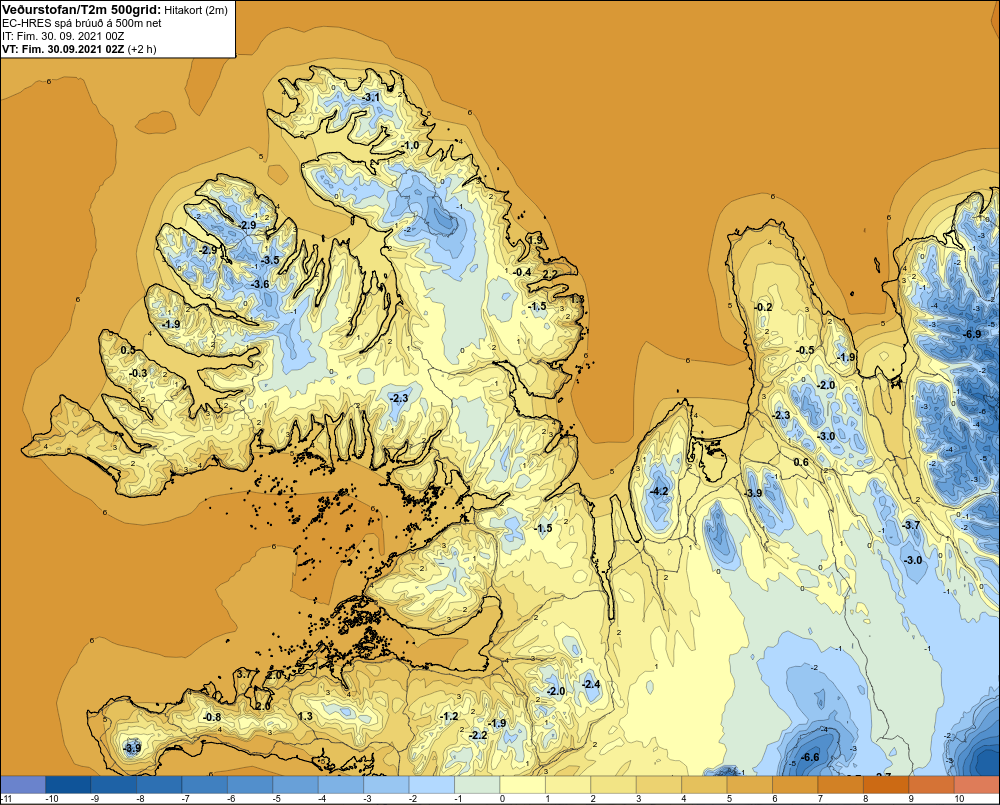Click the '-0.2' temperature value on the map

[x=763, y=307]
